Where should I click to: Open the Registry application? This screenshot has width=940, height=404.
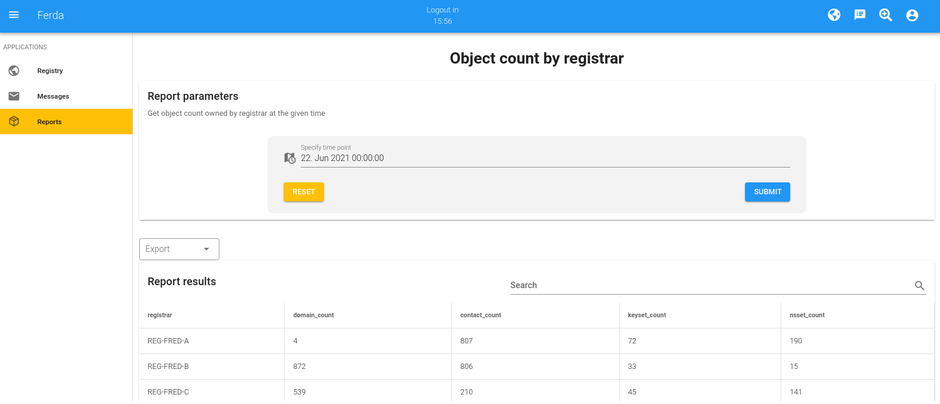[x=66, y=71]
